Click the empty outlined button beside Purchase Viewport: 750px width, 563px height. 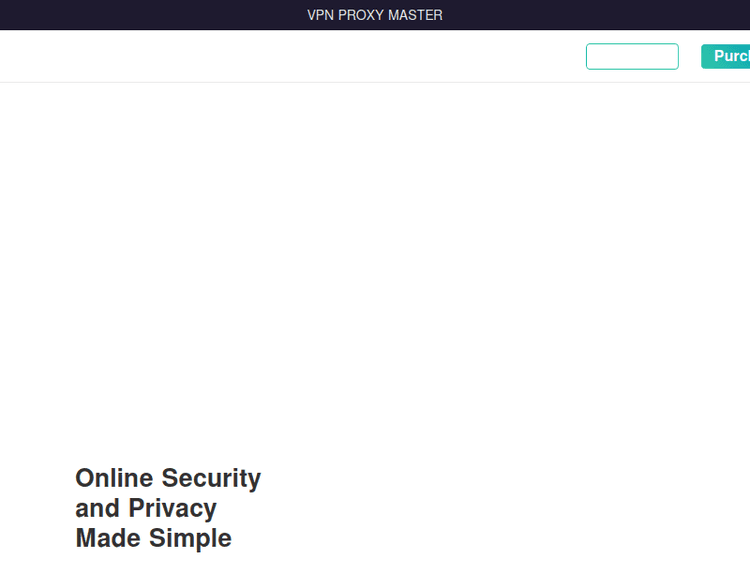tap(632, 57)
